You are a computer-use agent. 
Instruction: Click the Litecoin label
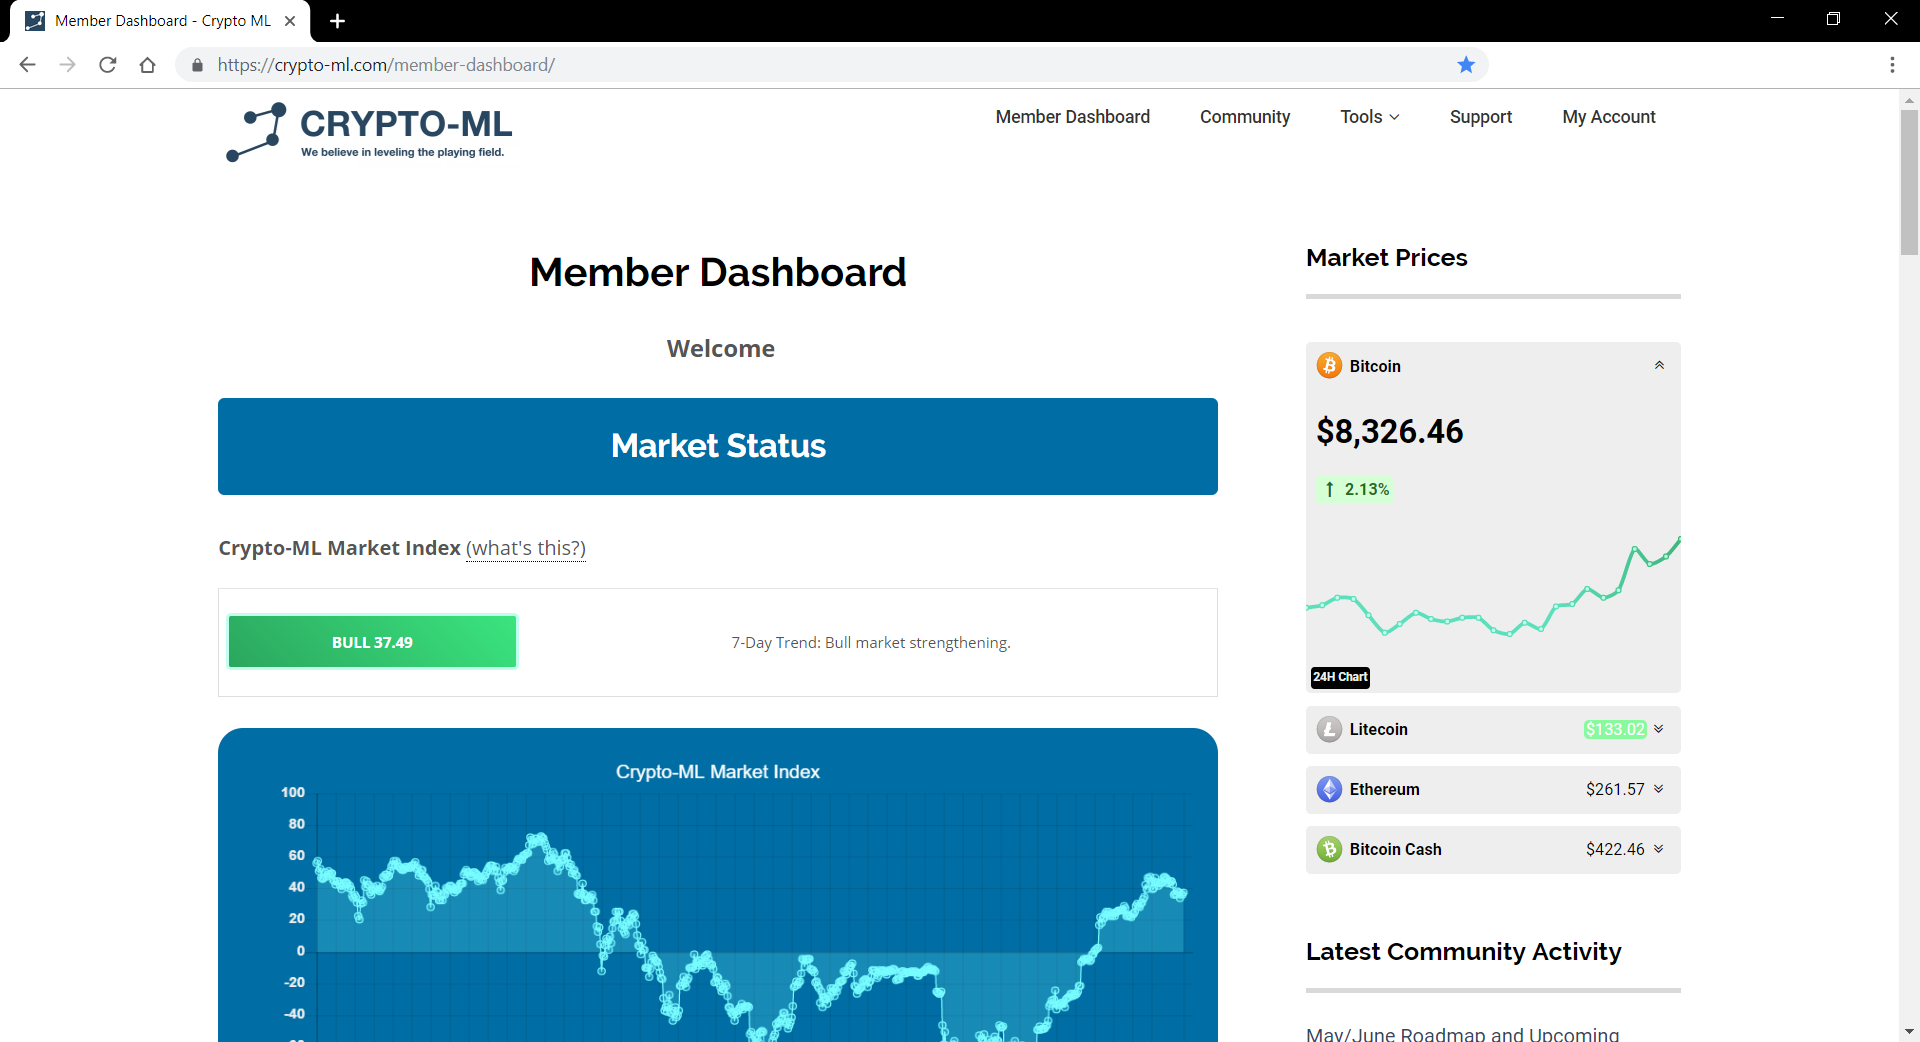tap(1378, 730)
